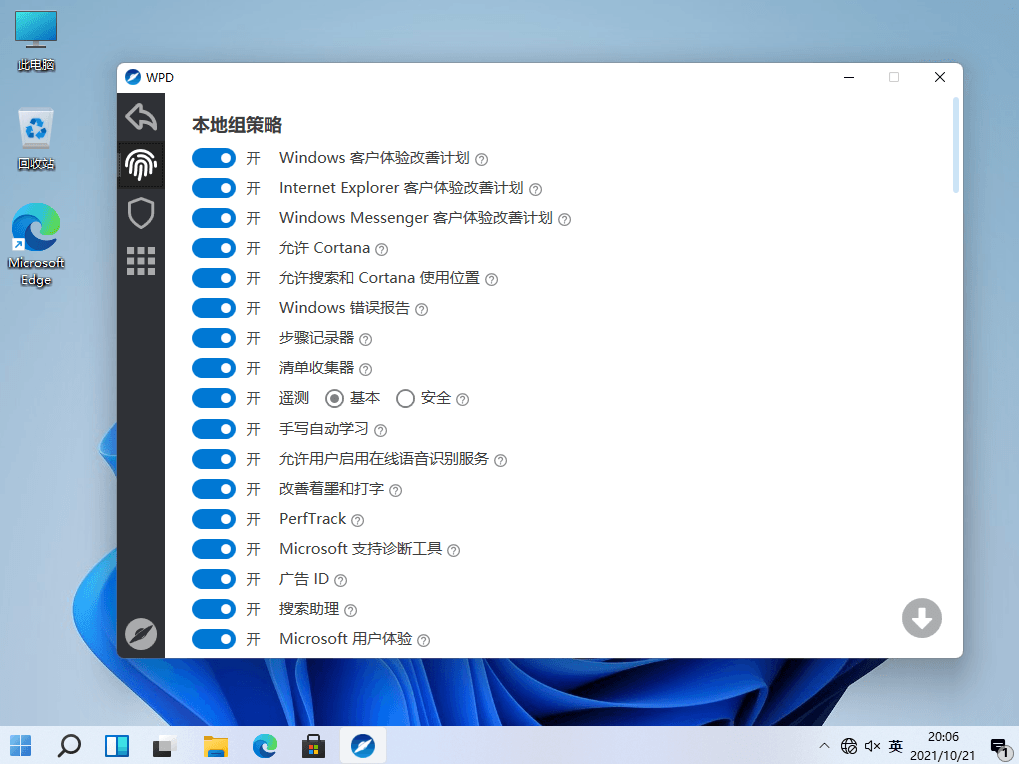Toggle 清单收集器 switch
1019x764 pixels.
tap(214, 368)
